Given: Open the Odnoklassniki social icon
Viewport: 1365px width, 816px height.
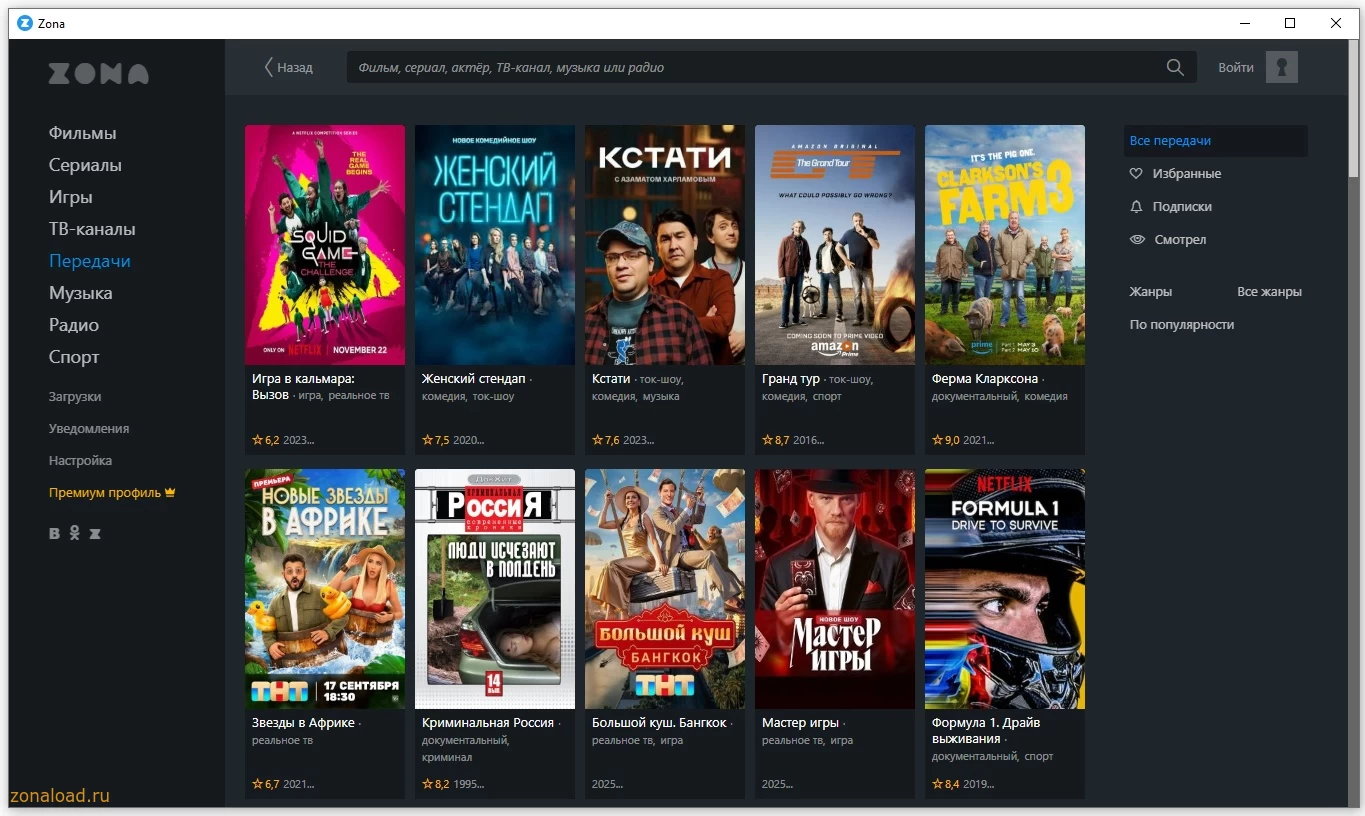Looking at the screenshot, I should point(74,534).
